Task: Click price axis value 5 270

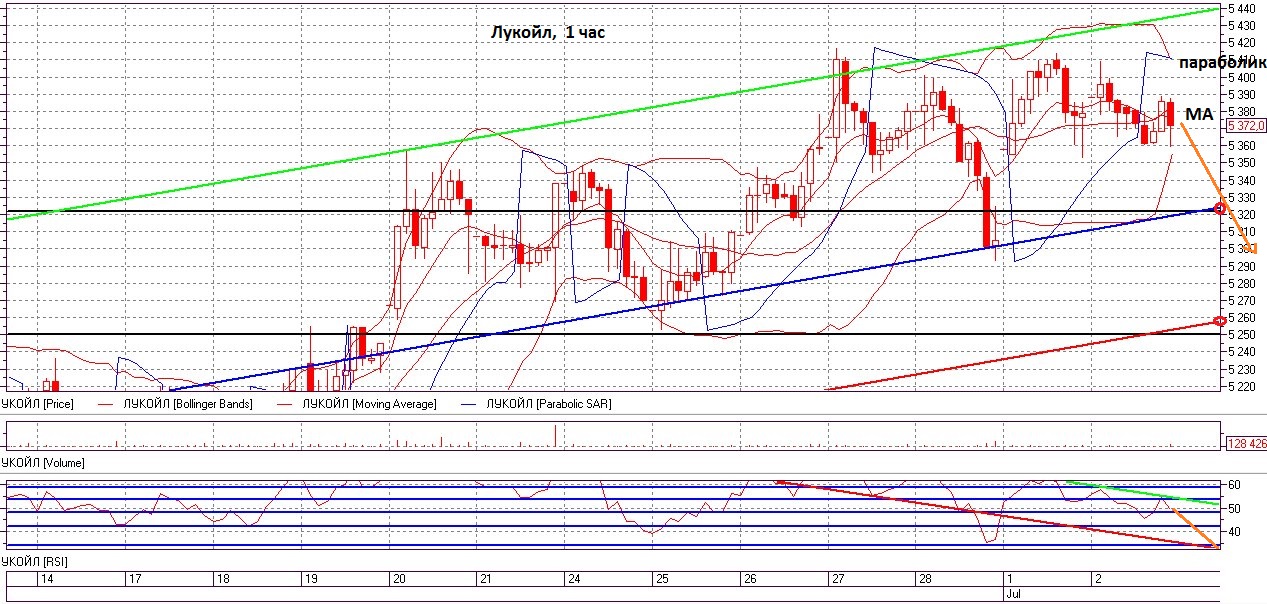Action: click(x=1242, y=300)
